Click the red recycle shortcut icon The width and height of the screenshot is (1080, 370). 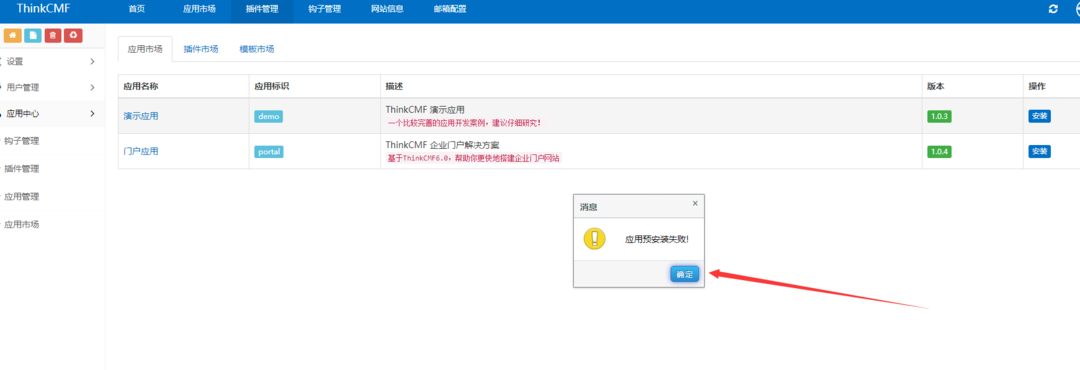point(74,36)
